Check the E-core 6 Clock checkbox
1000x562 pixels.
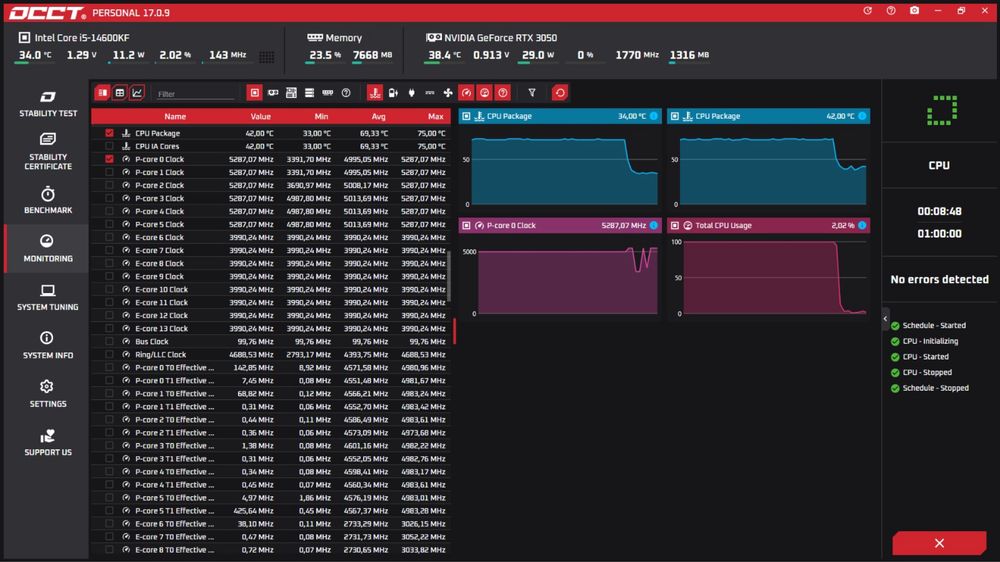tap(109, 237)
